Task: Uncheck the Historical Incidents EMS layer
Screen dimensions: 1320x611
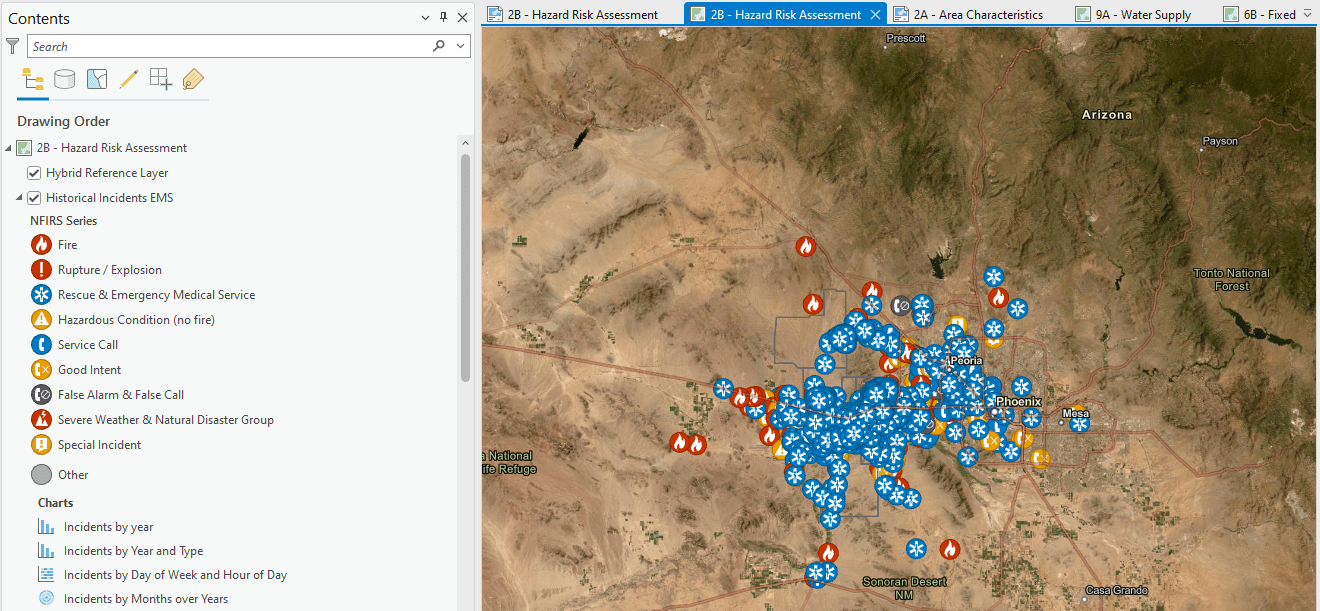Action: click(33, 197)
